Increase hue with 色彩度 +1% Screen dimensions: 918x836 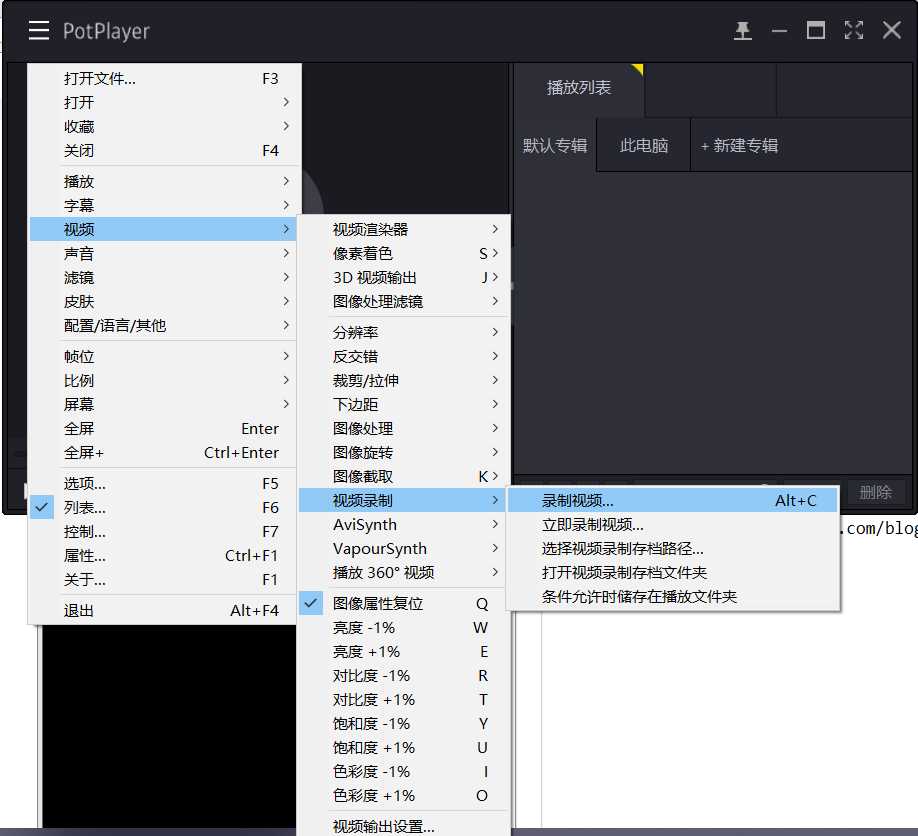point(403,796)
